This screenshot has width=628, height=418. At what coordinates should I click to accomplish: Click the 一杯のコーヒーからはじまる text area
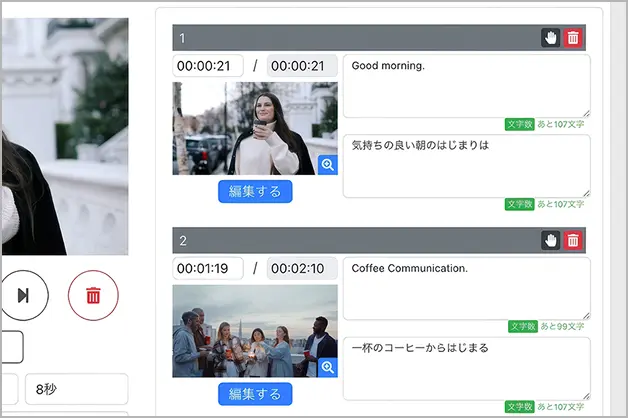[x=467, y=369]
